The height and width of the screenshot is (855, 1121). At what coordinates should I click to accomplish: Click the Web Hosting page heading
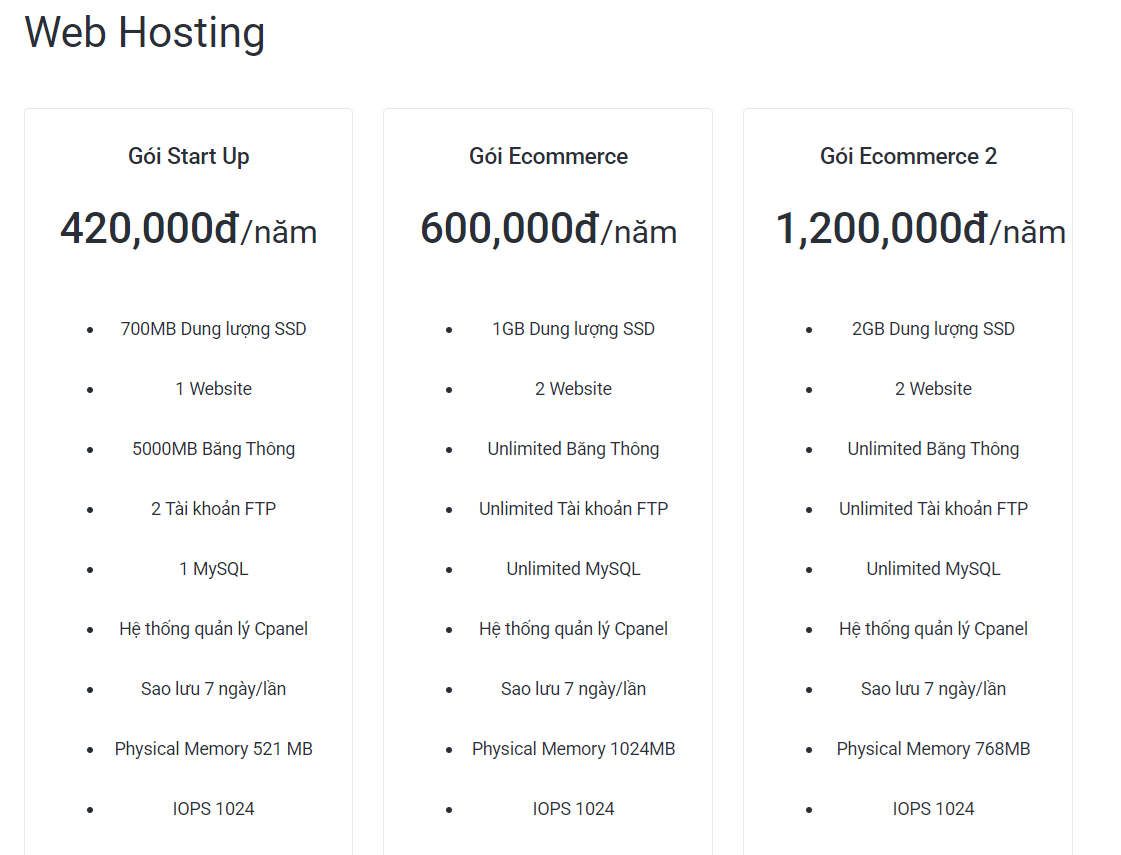click(146, 32)
